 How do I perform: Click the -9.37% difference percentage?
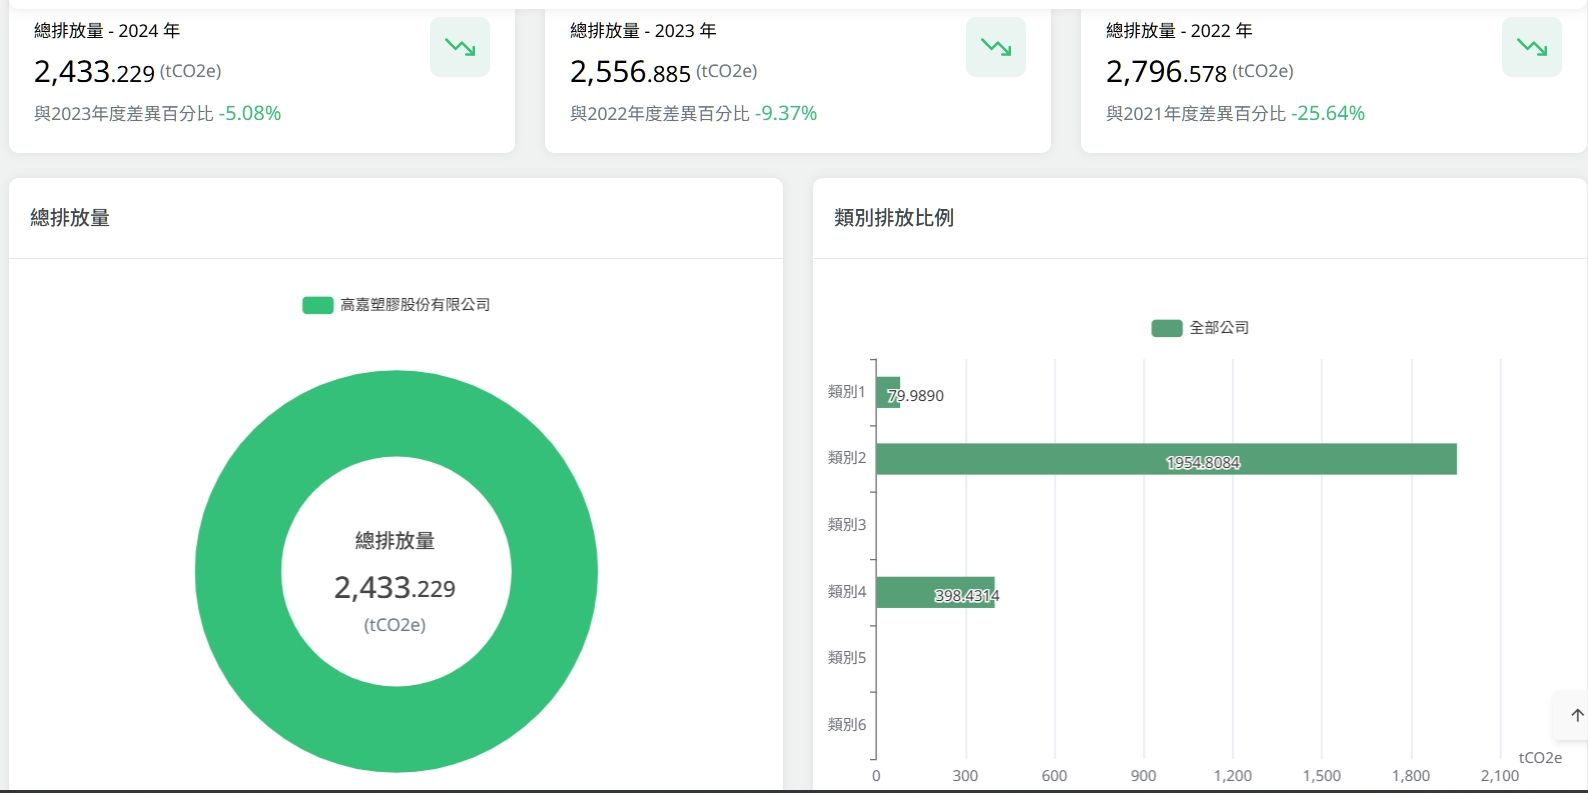point(786,114)
